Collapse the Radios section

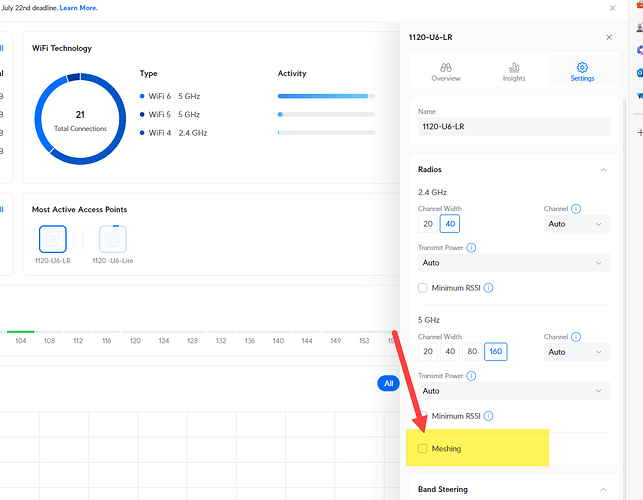coord(603,170)
